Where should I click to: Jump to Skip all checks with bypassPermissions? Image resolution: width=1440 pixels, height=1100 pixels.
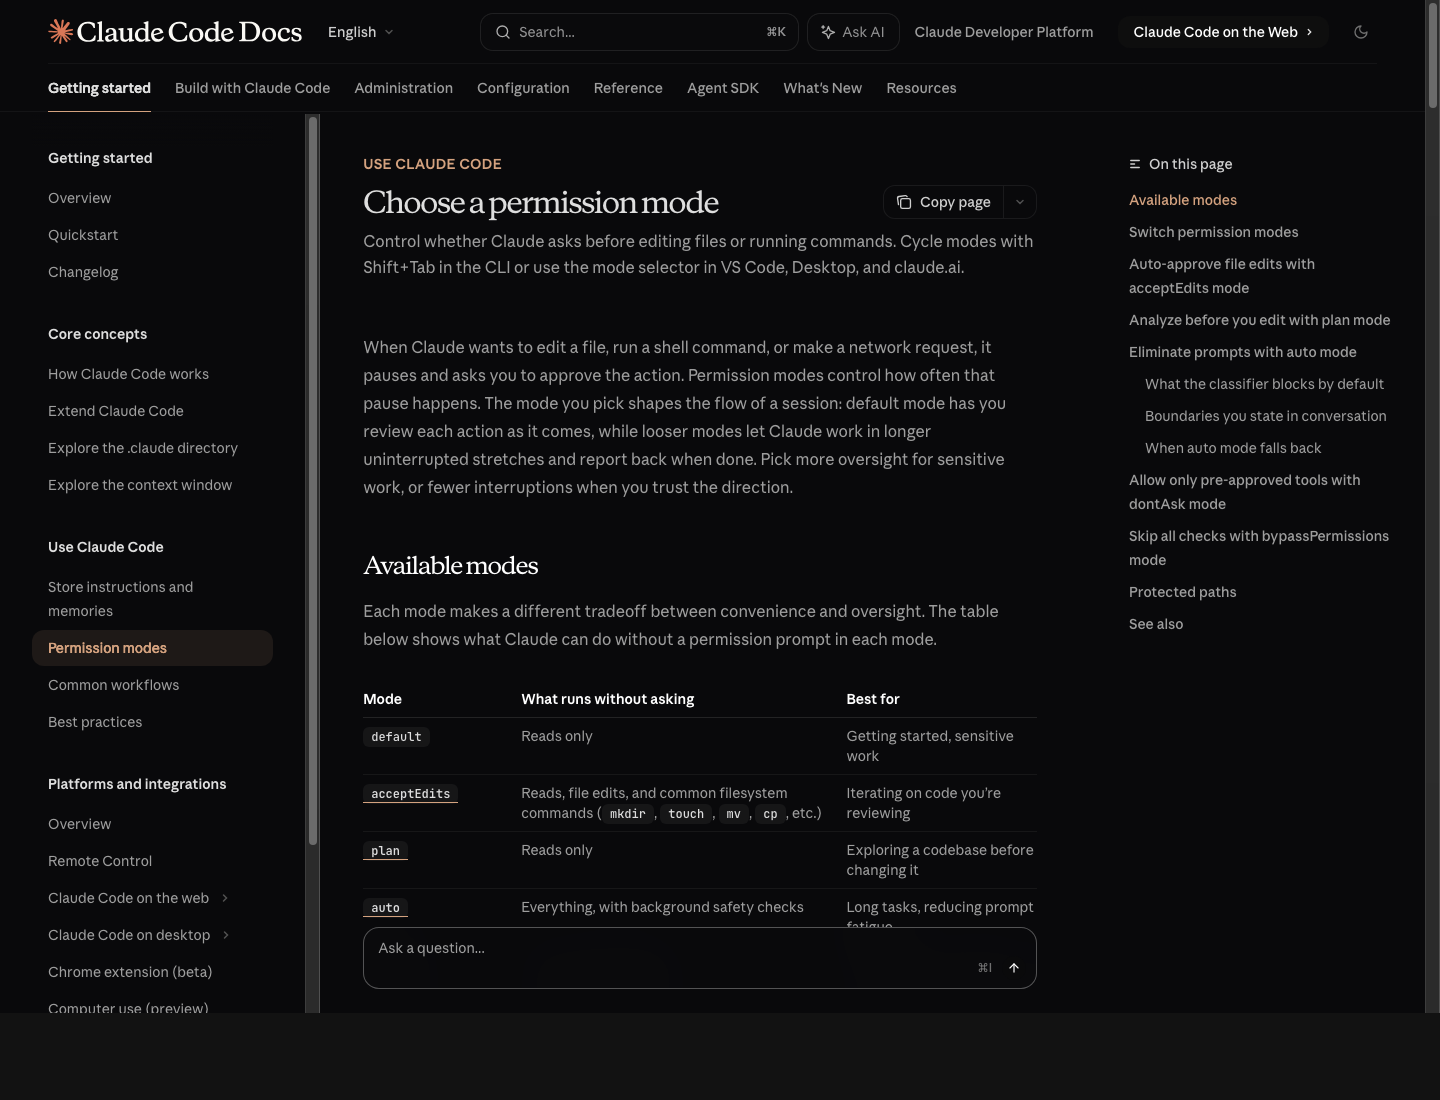1259,548
